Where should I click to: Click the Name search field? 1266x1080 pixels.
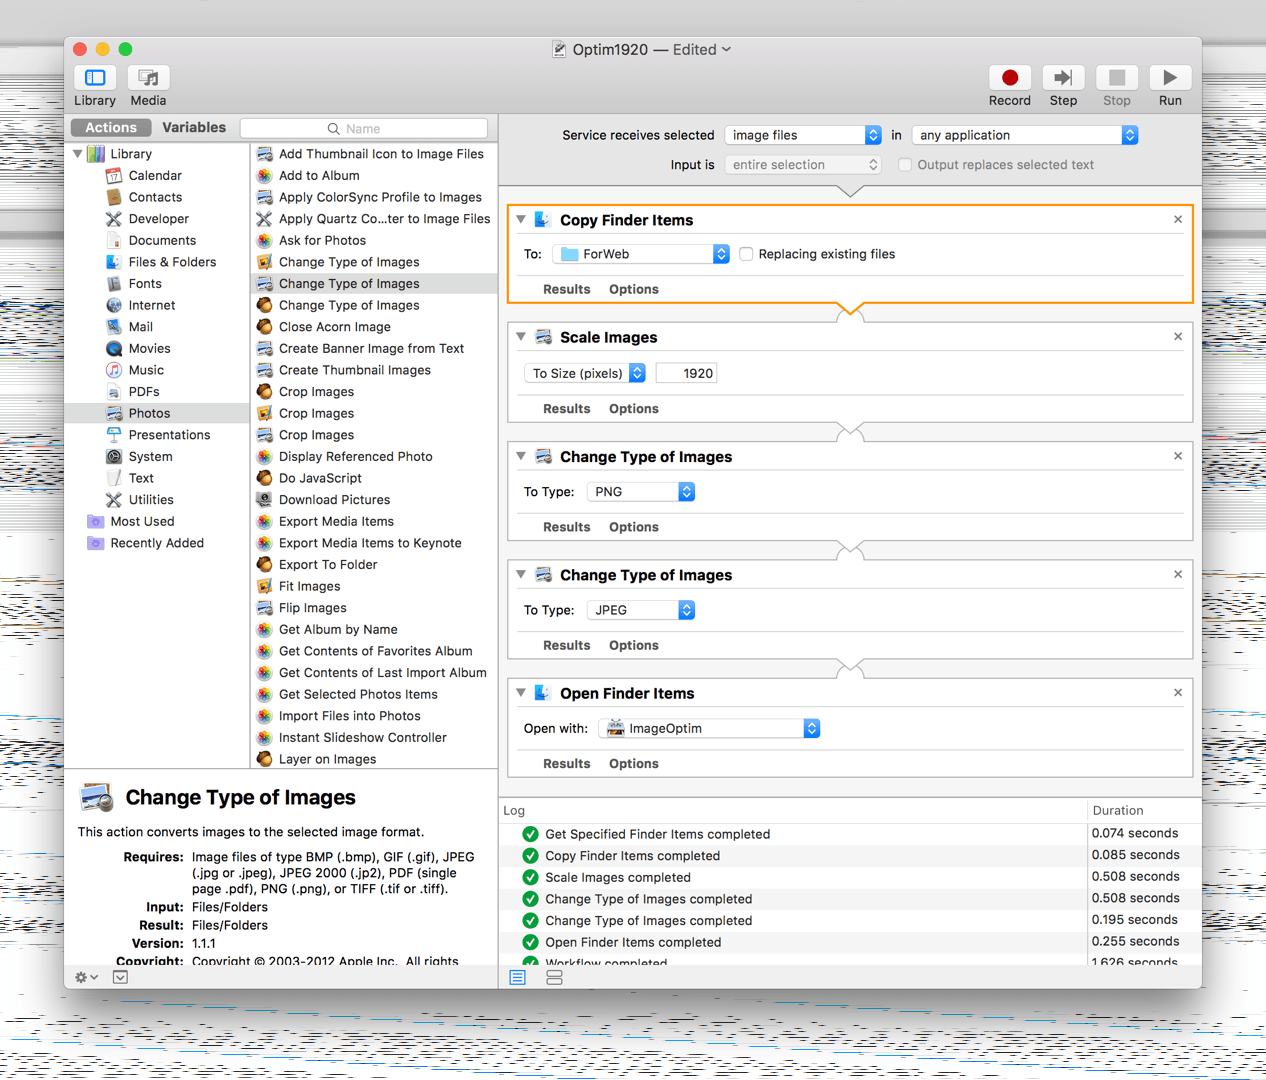365,128
